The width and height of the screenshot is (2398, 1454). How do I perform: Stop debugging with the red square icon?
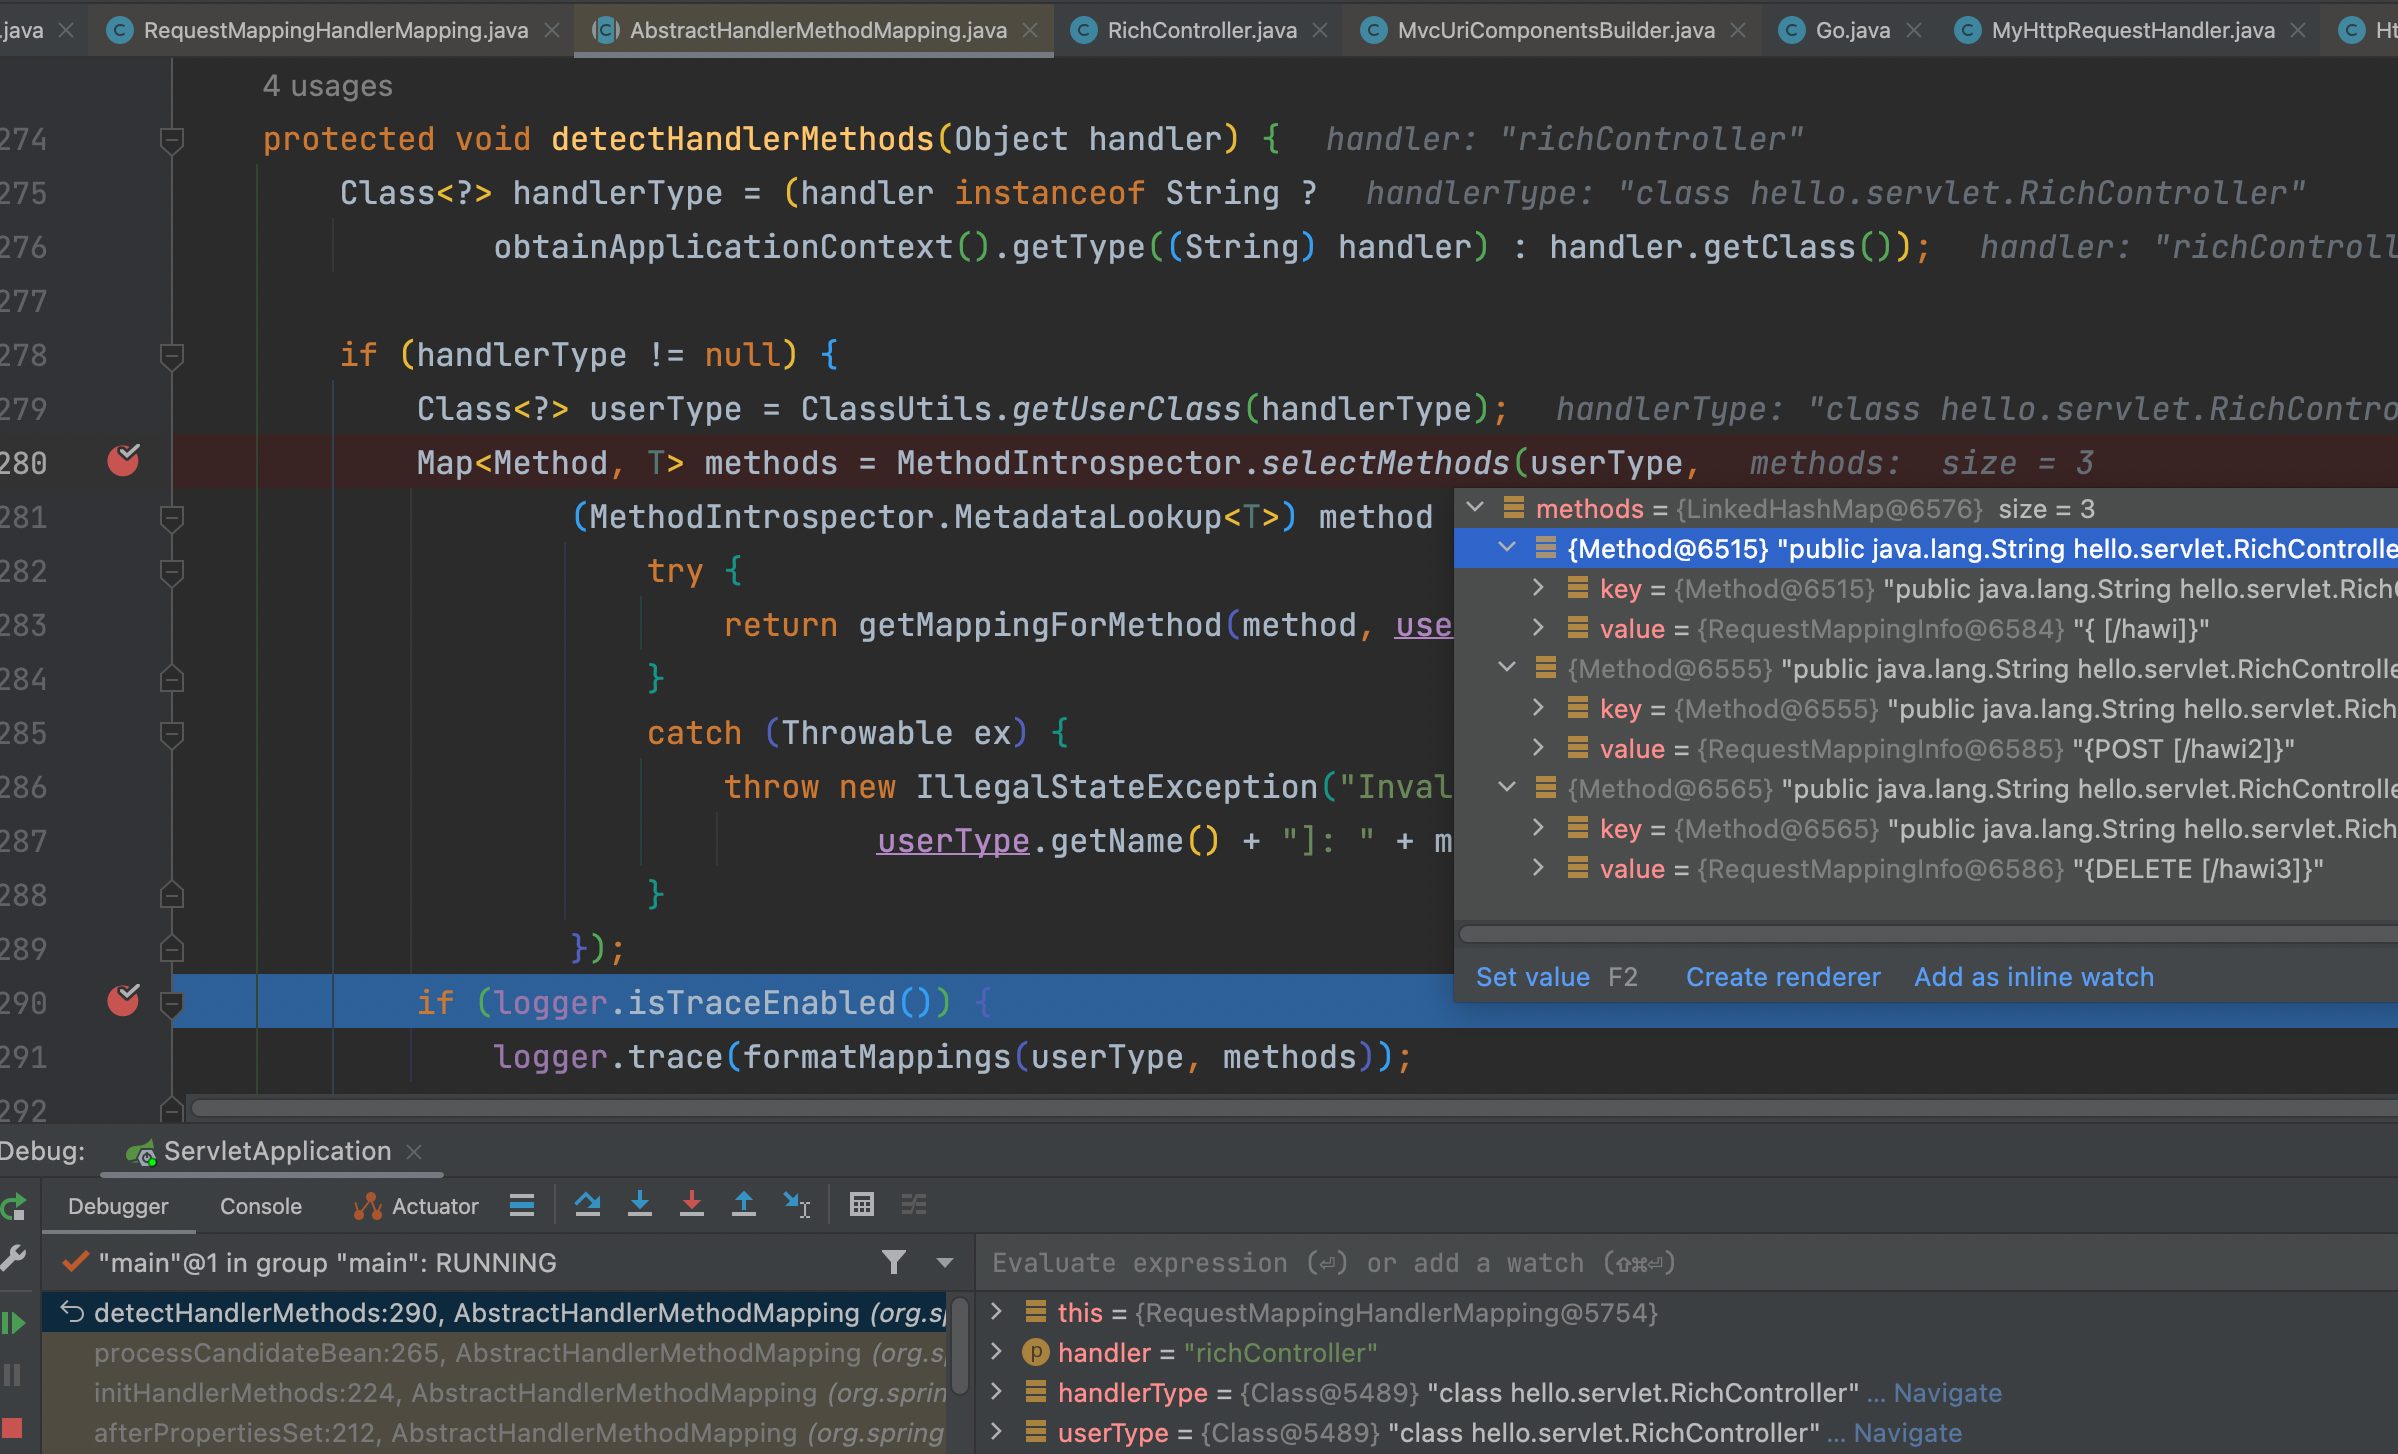[13, 1427]
